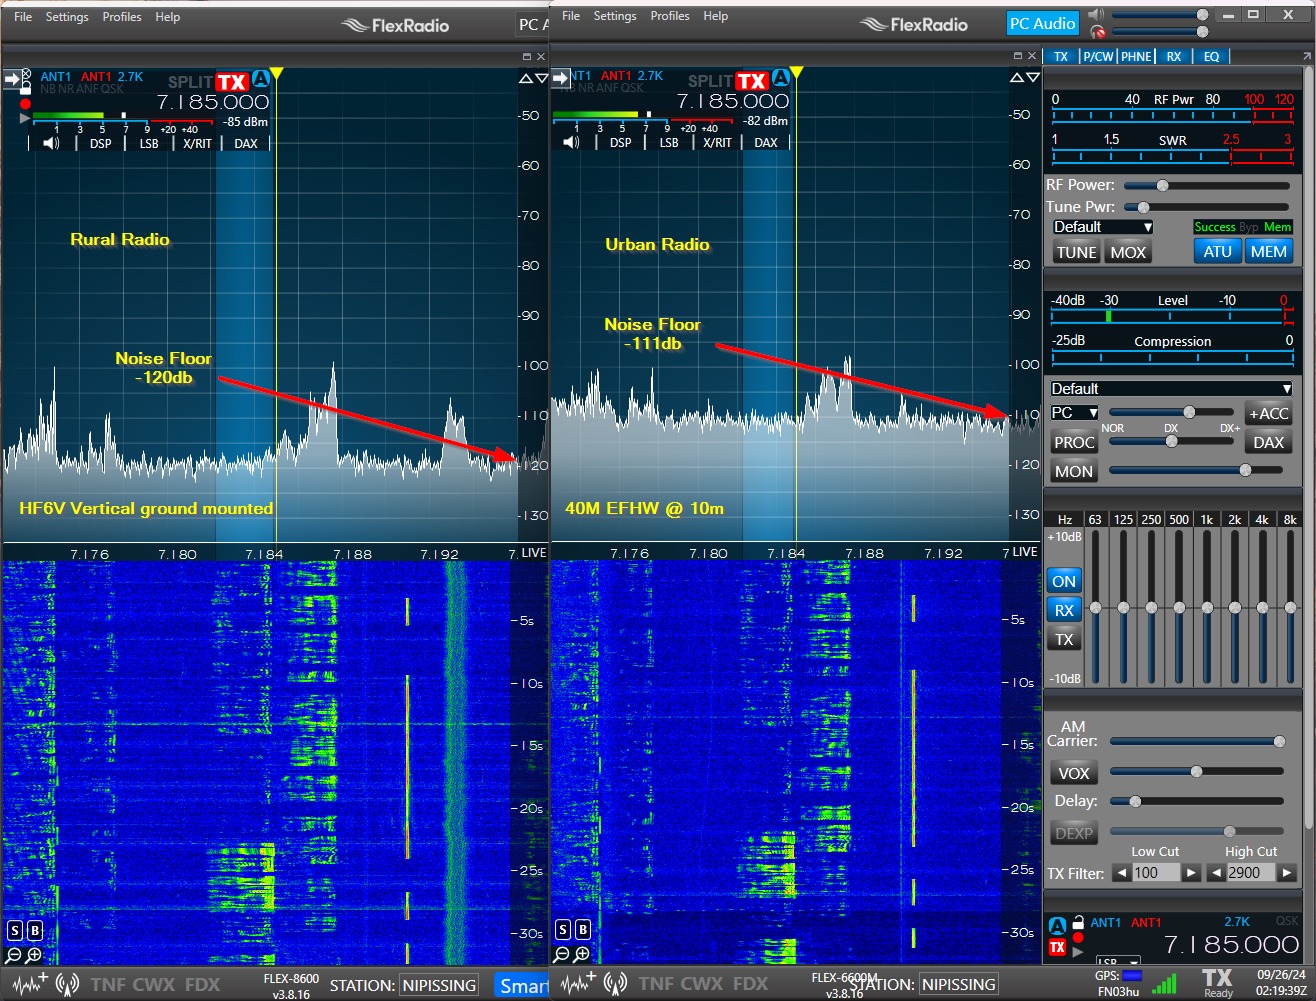Image resolution: width=1316 pixels, height=1001 pixels.
Task: Toggle SPLIT on the Urban Radio slice
Action: tap(710, 81)
